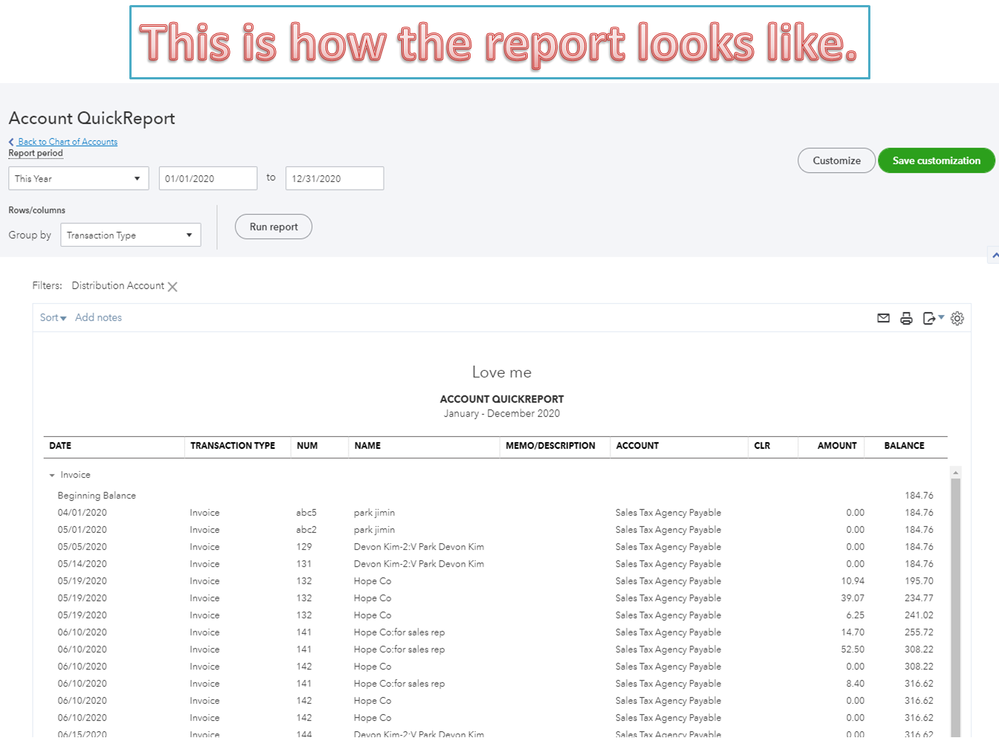Screen dimensions: 999x749
Task: Open report settings gear icon
Action: click(x=957, y=318)
